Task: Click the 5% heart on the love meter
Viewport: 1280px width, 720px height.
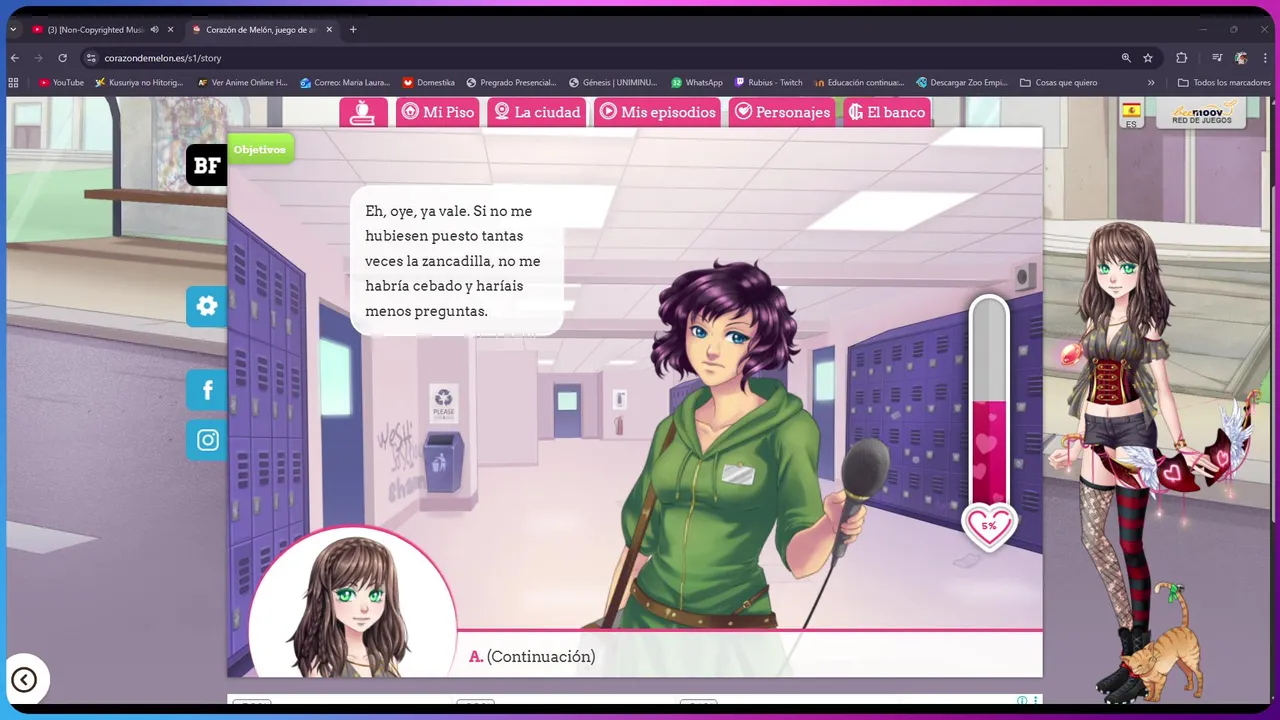Action: (x=989, y=526)
